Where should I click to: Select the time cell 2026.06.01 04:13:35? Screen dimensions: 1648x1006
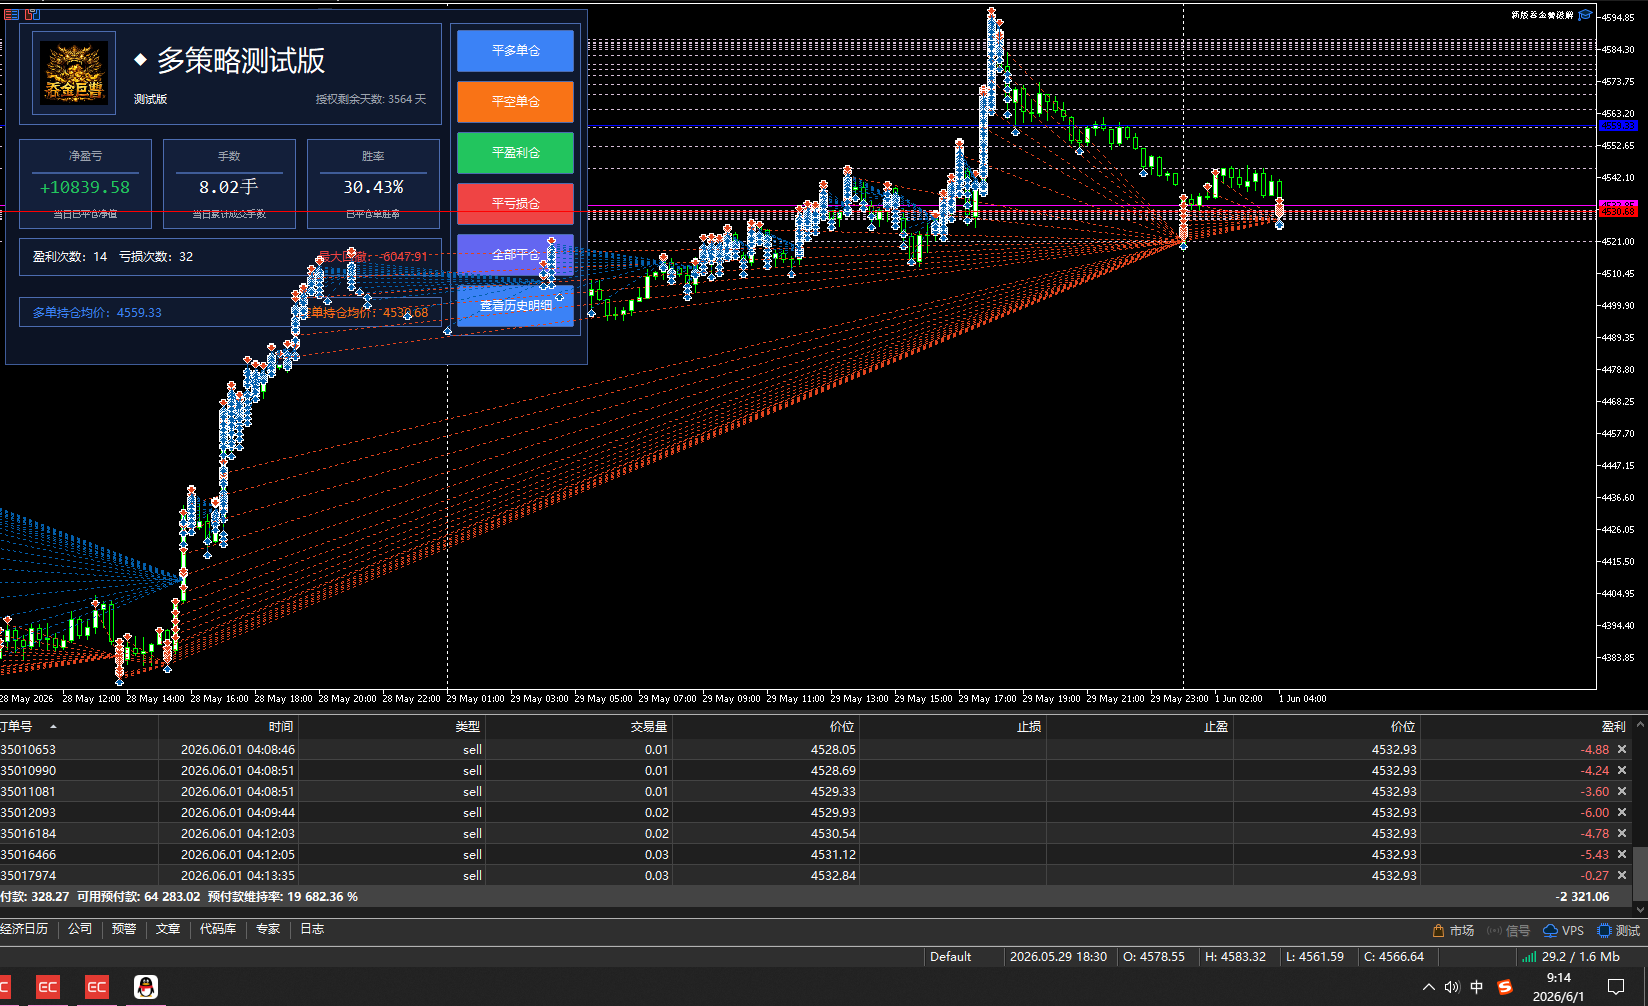point(238,875)
